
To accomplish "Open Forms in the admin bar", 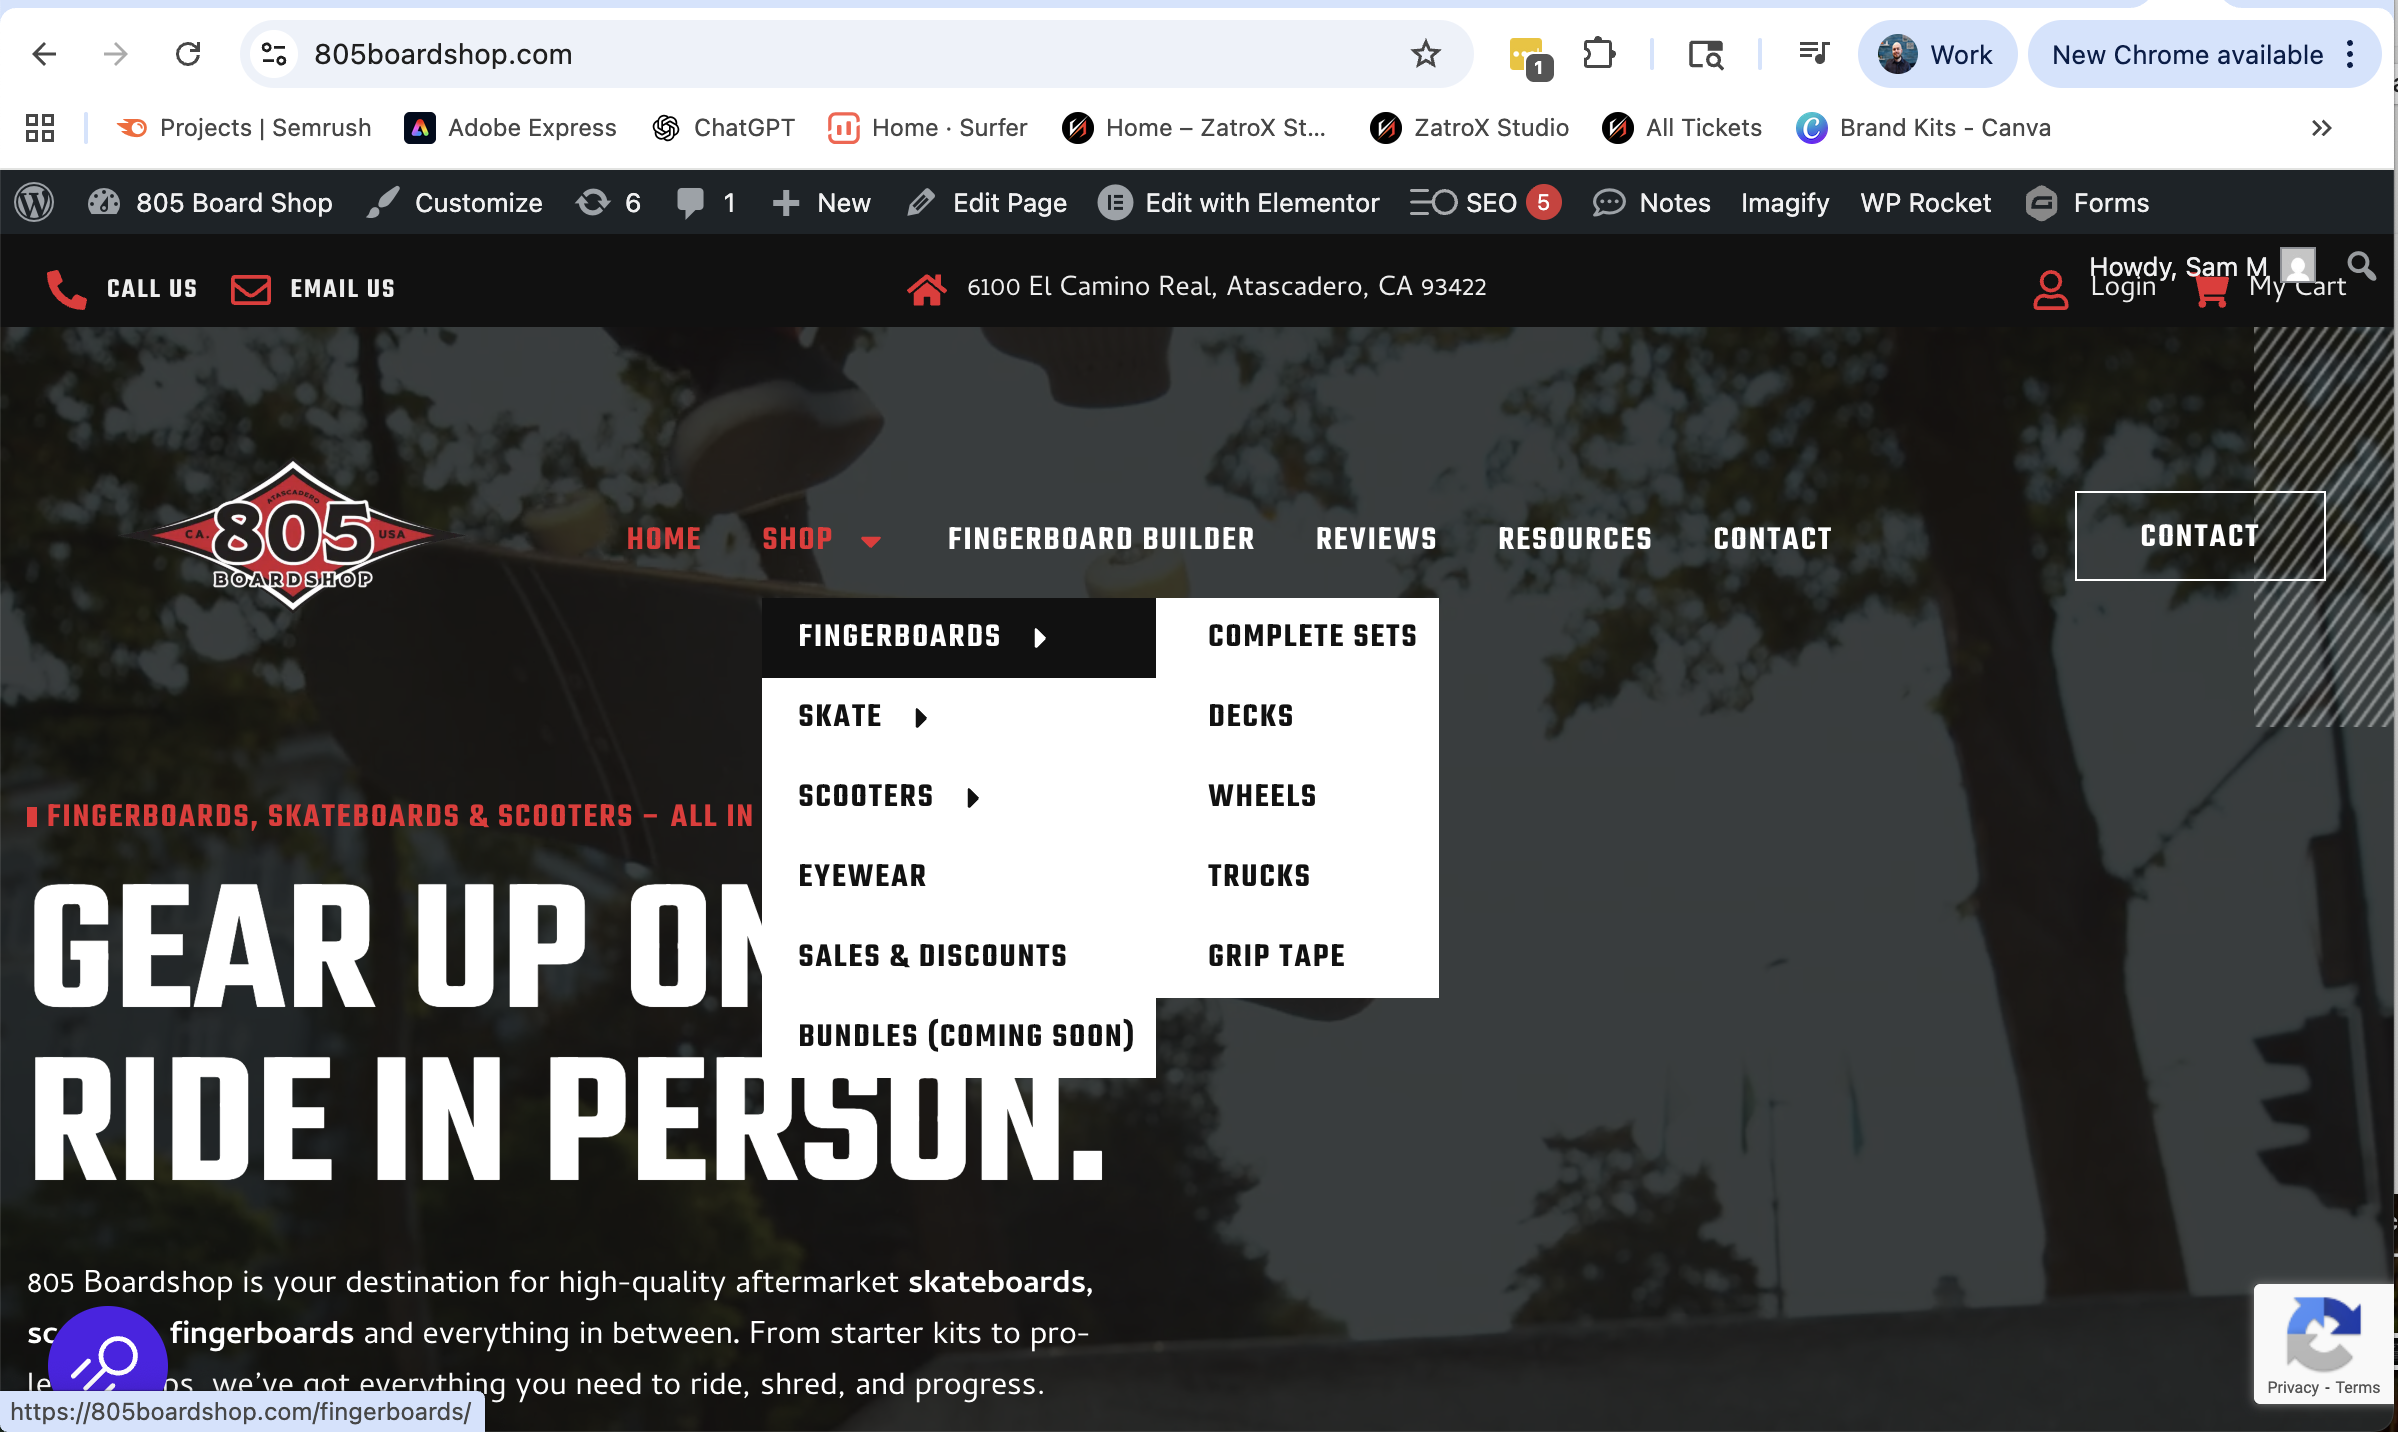I will pyautogui.click(x=2087, y=203).
